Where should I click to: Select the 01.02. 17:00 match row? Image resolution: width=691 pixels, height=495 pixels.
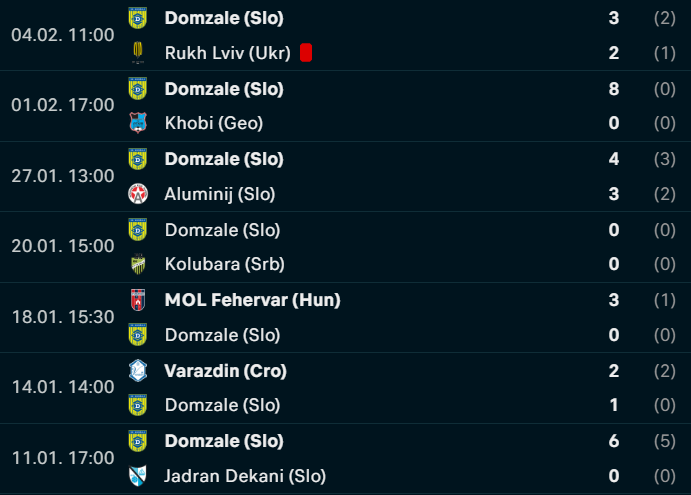click(x=346, y=106)
